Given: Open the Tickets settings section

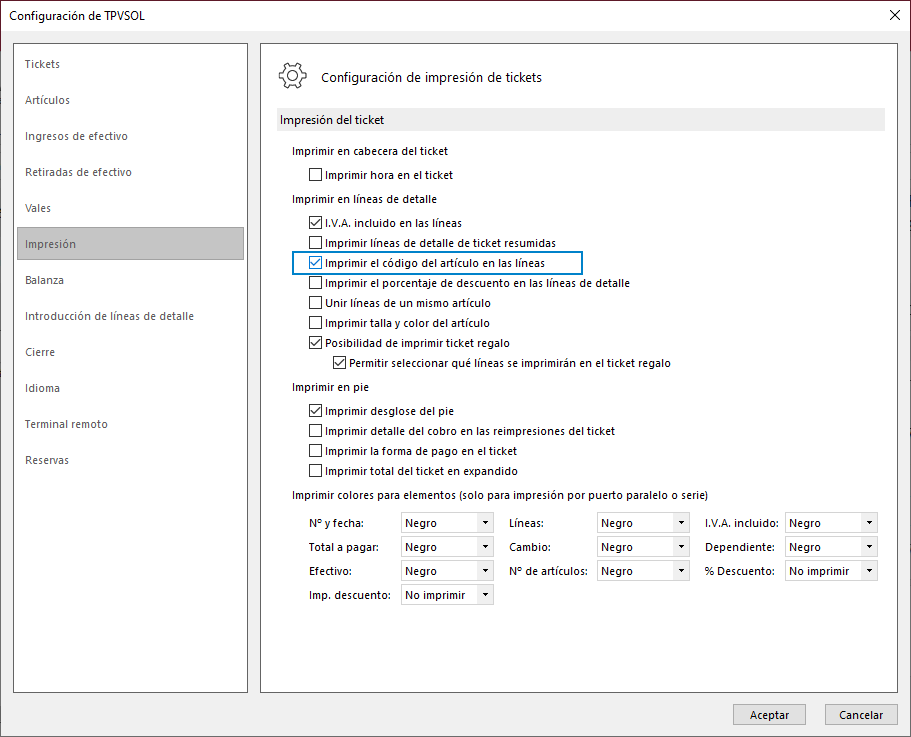Looking at the screenshot, I should [x=42, y=64].
